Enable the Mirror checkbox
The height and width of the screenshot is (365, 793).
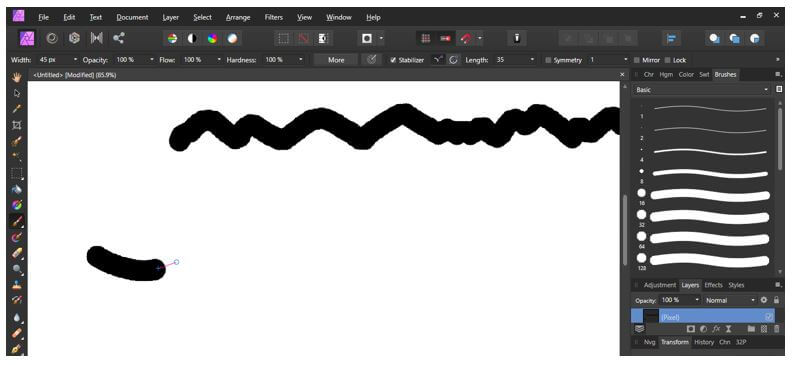pos(637,60)
